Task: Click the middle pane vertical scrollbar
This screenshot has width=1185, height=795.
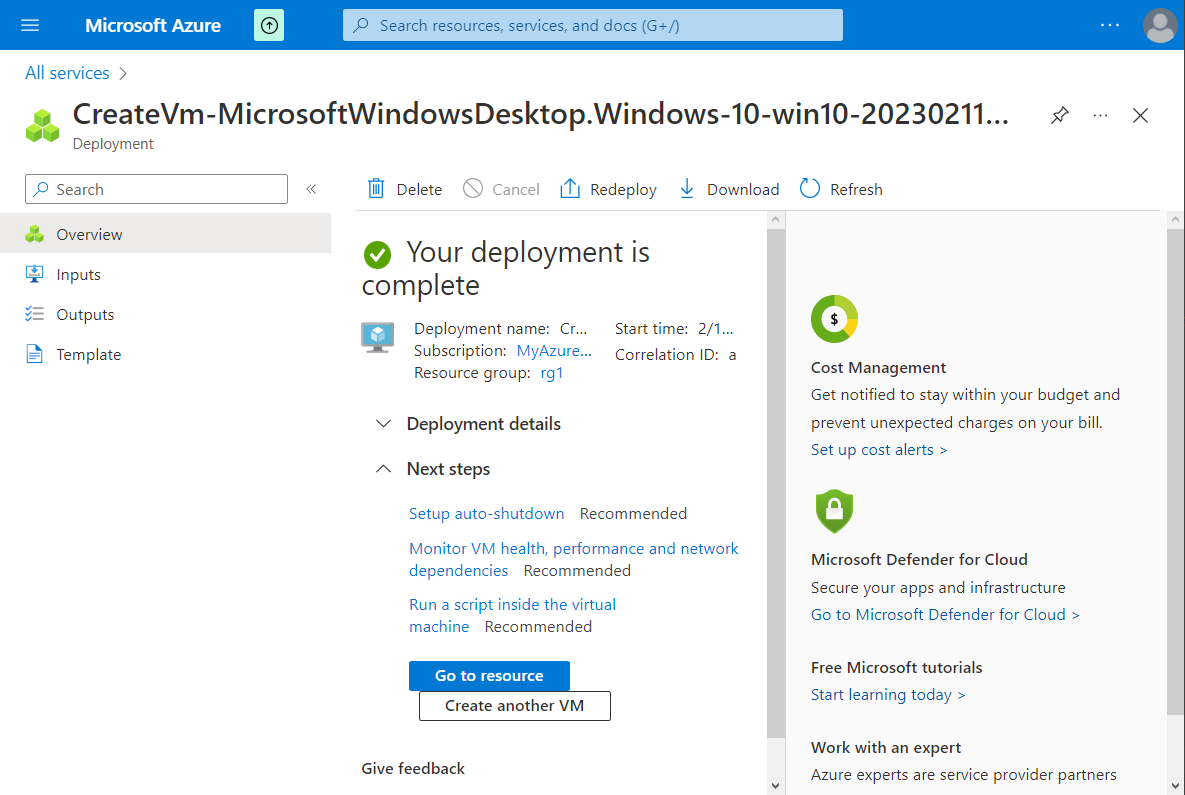Action: (775, 483)
